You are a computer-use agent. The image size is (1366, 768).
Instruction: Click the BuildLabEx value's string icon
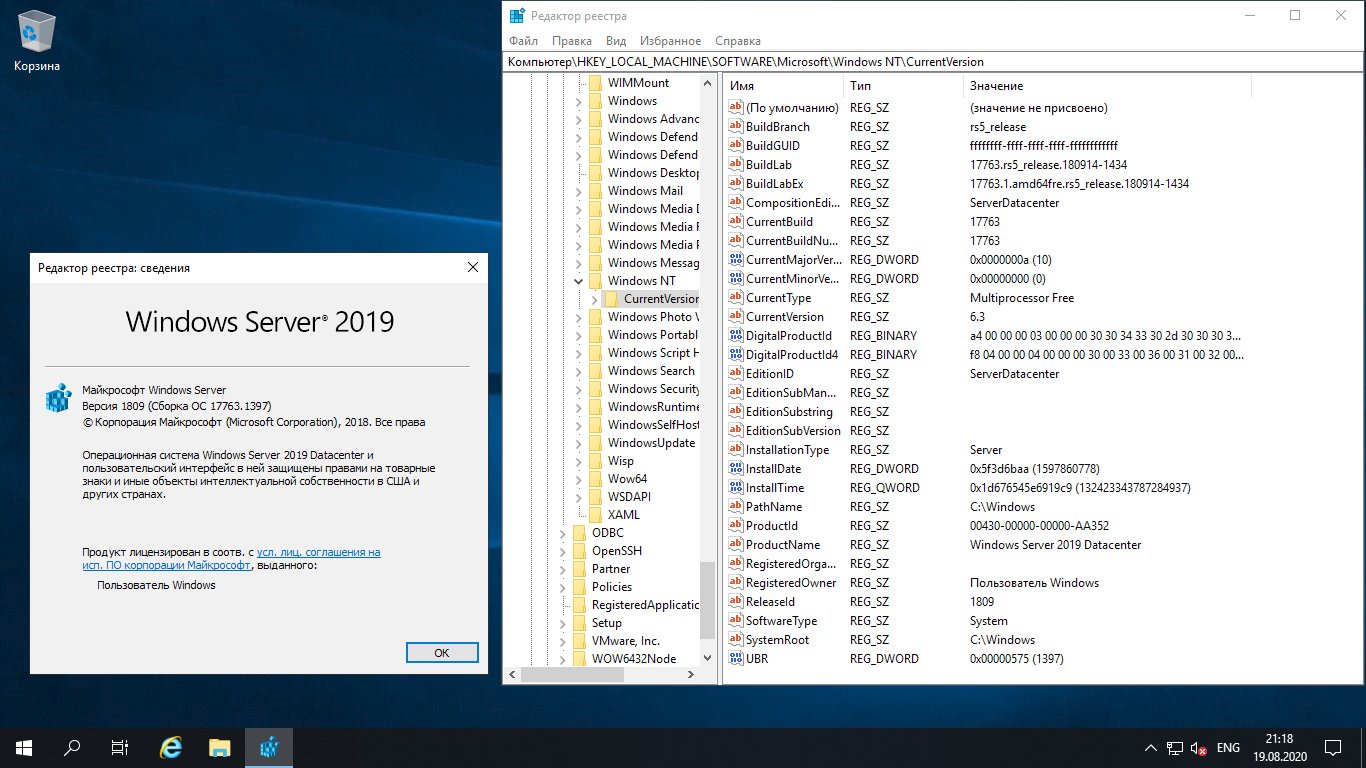[x=736, y=184]
